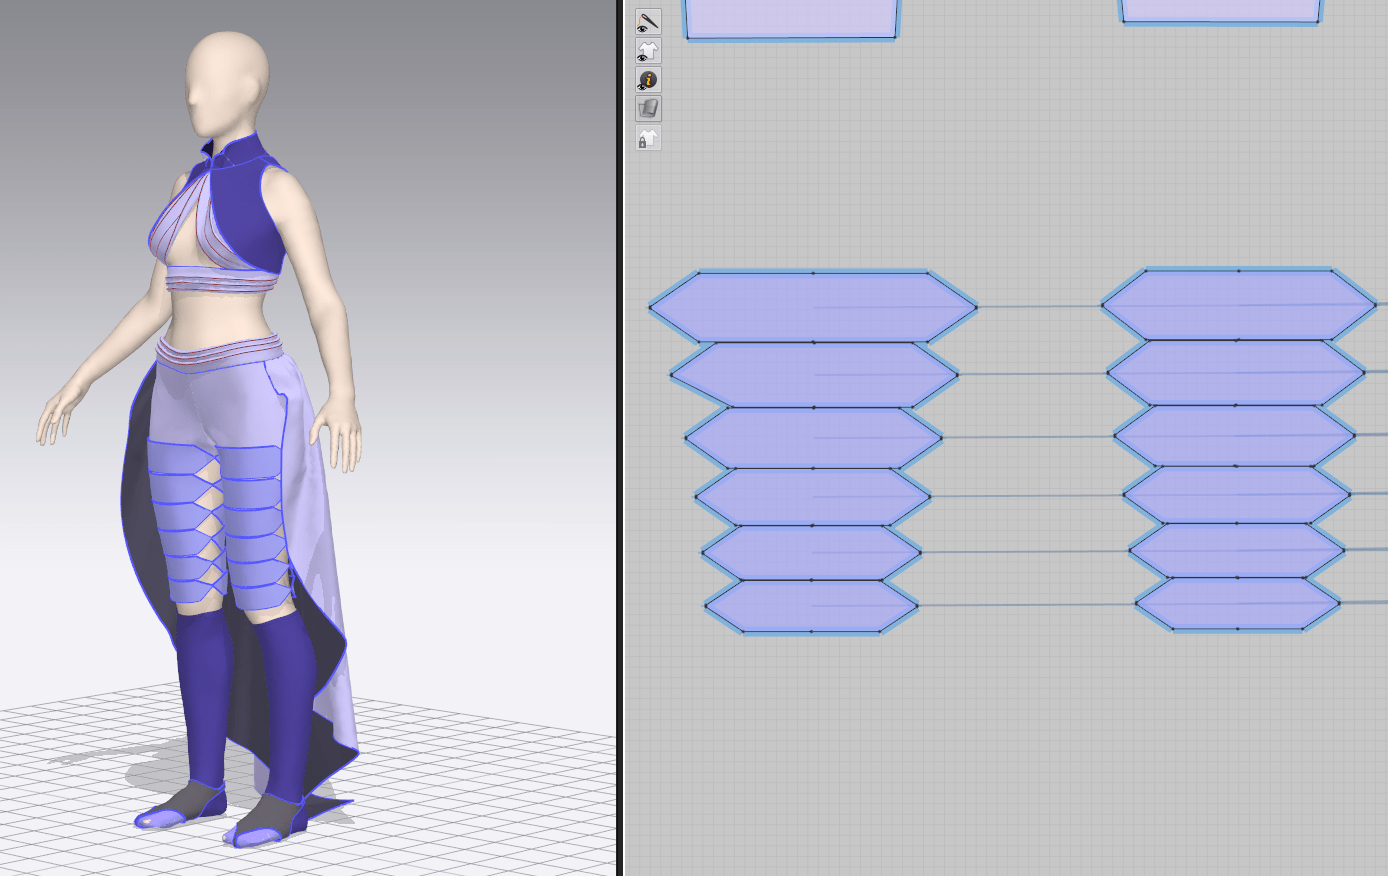Select the striped waistband on the shorts
The height and width of the screenshot is (876, 1390).
tap(215, 353)
